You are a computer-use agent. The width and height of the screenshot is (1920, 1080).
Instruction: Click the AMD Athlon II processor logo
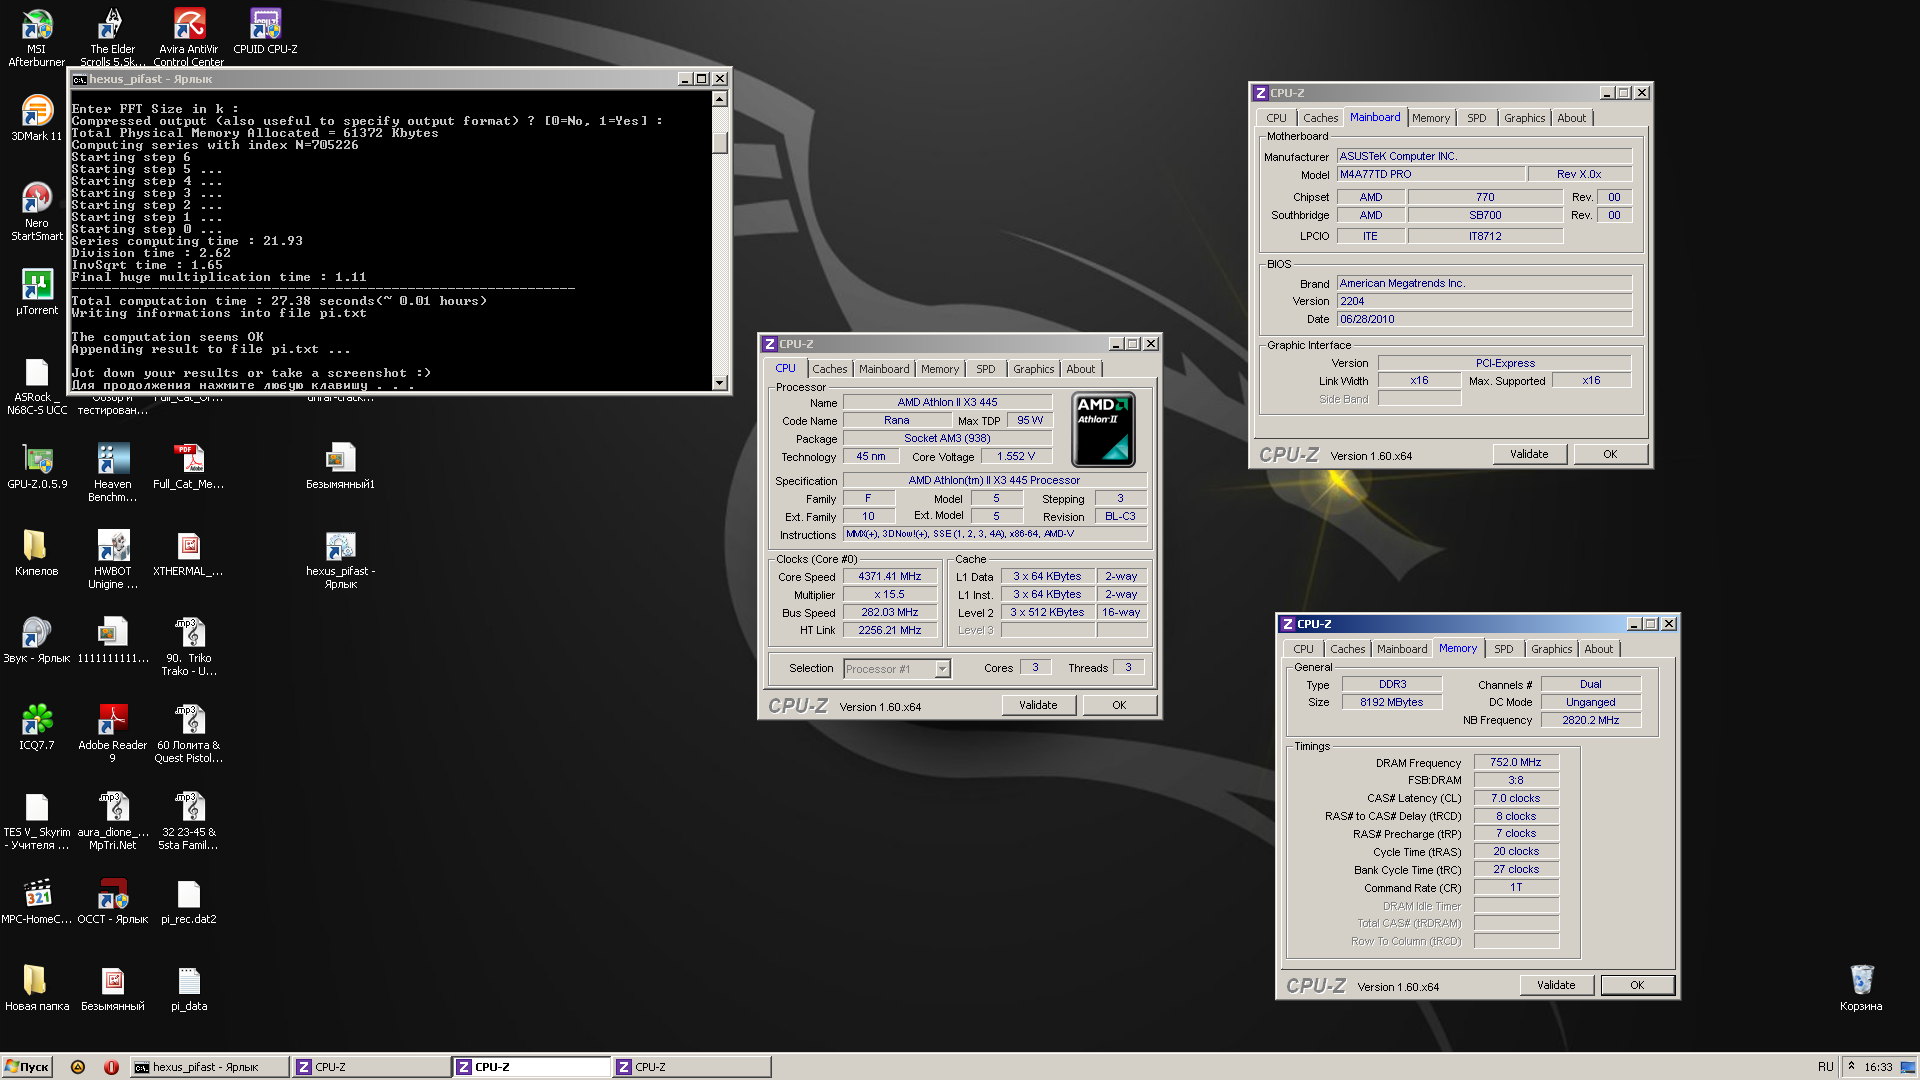point(1103,430)
